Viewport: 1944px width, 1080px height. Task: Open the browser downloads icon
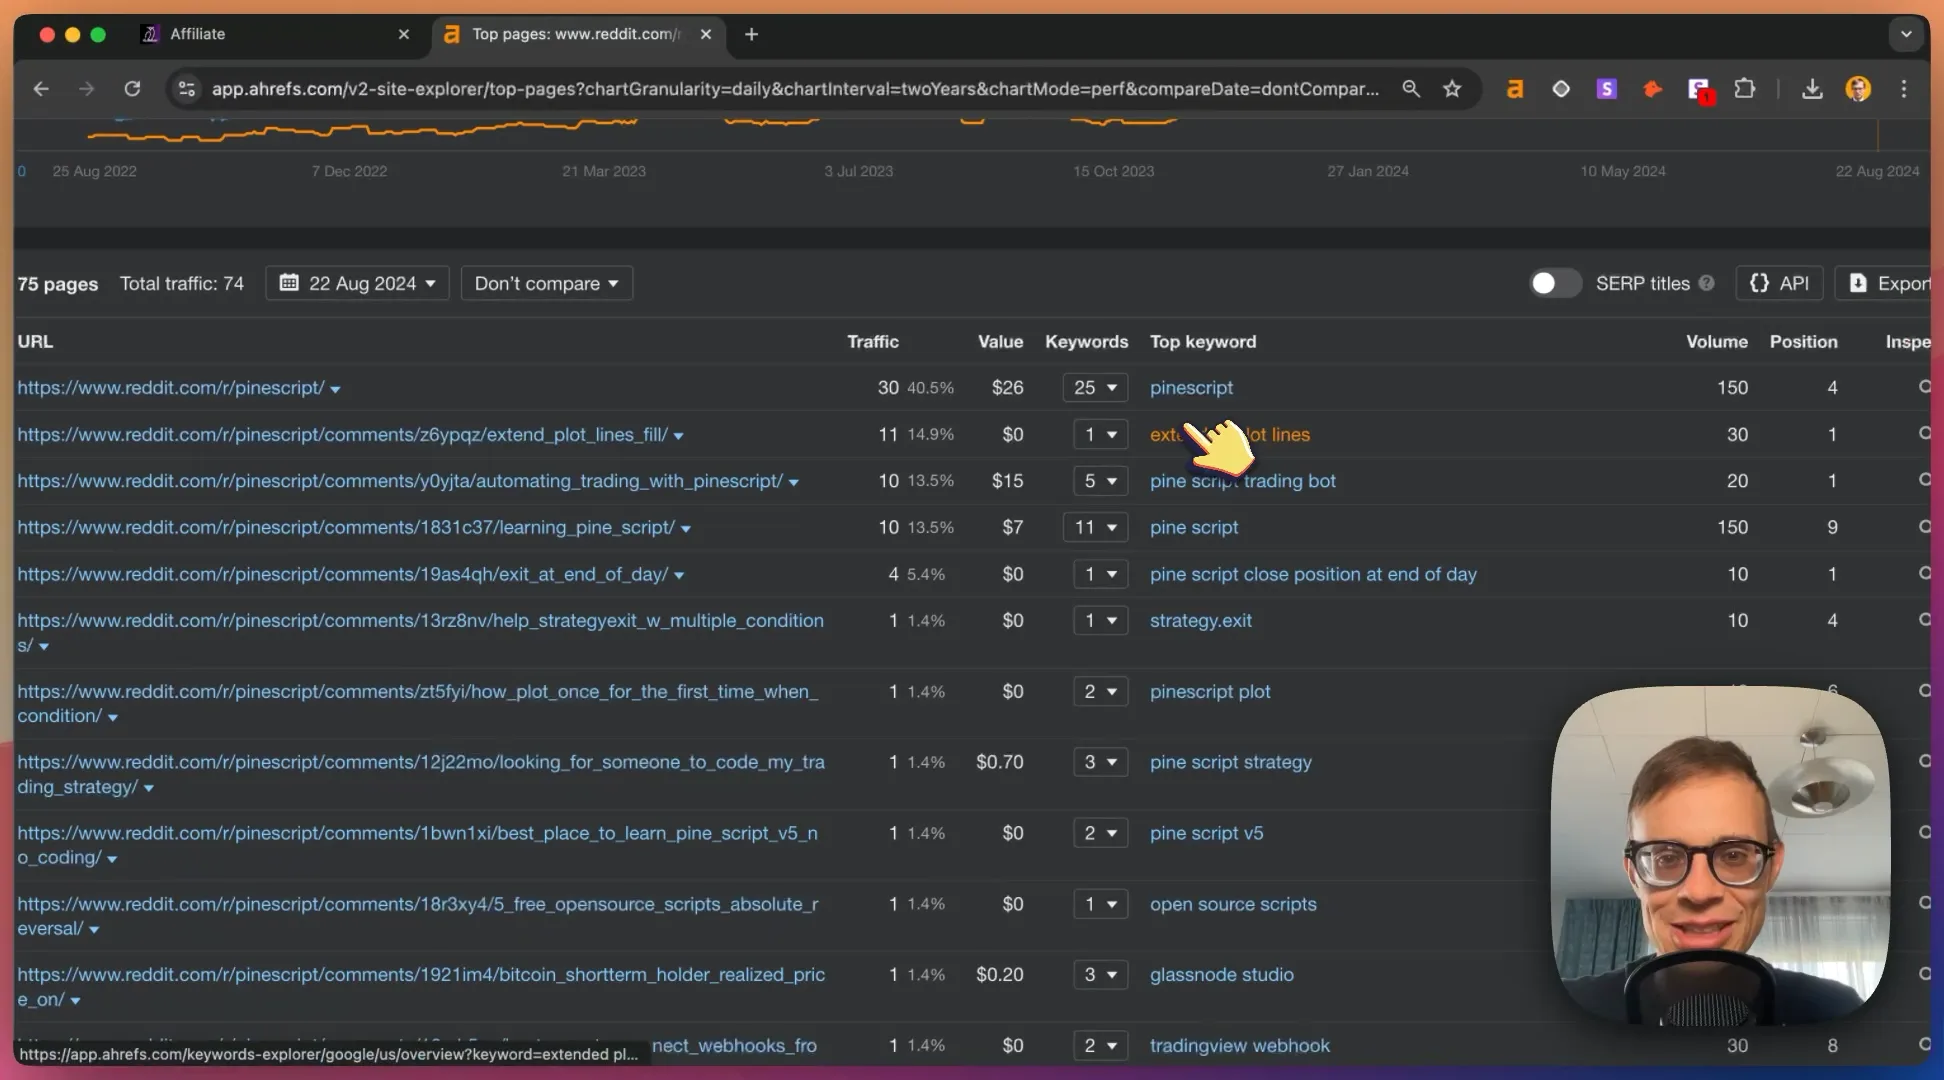1812,89
